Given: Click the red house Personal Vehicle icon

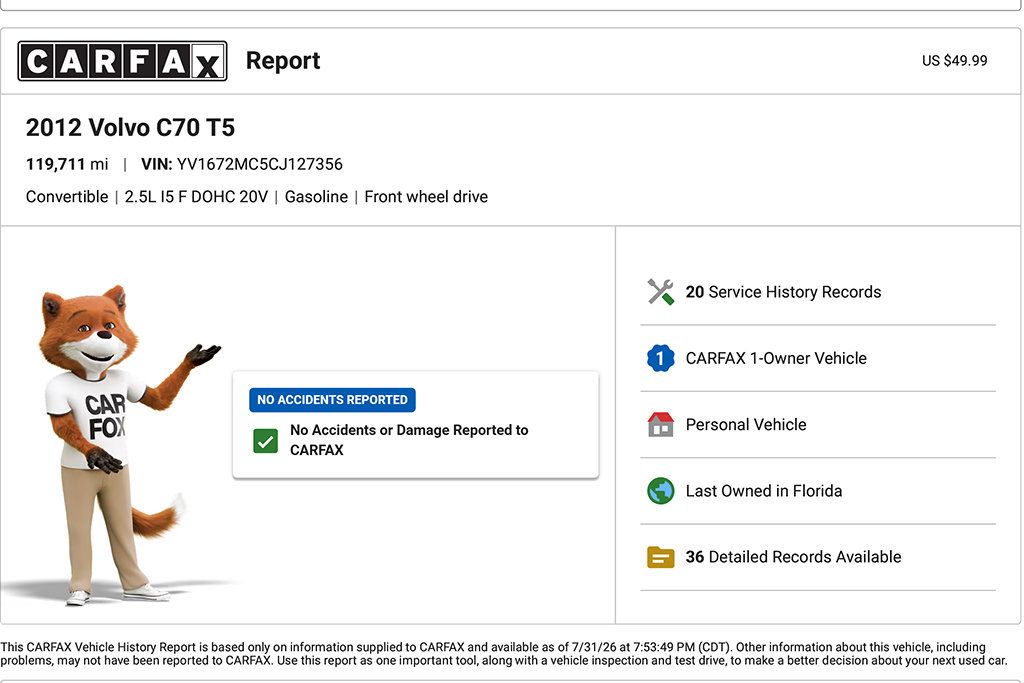Looking at the screenshot, I should pos(660,424).
